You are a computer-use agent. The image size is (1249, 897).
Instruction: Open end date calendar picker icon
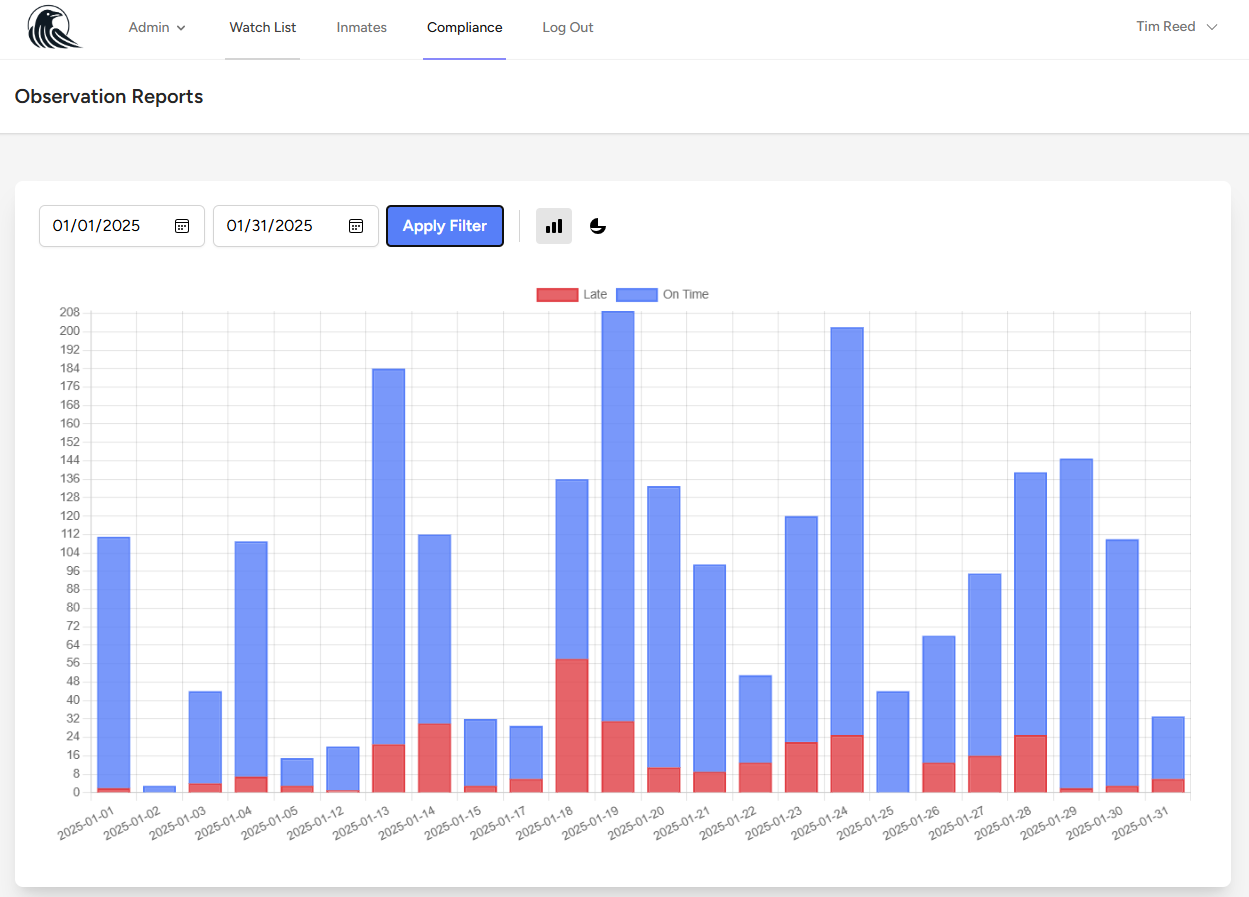pos(356,226)
